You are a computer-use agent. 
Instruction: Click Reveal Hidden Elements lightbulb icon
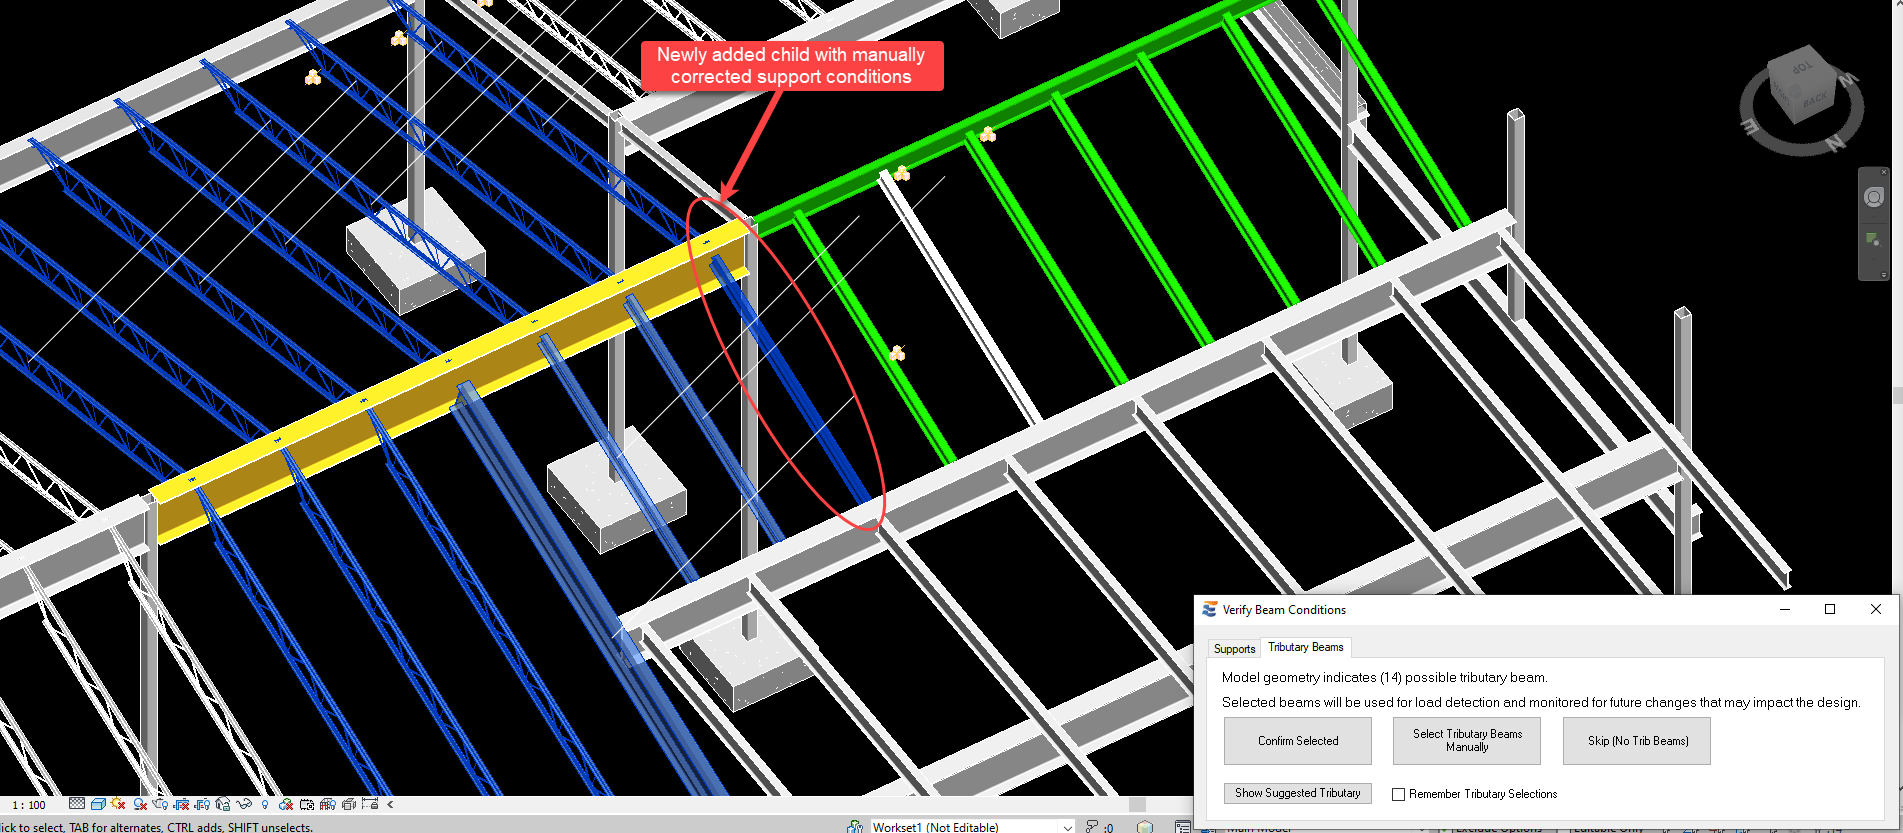(x=265, y=804)
